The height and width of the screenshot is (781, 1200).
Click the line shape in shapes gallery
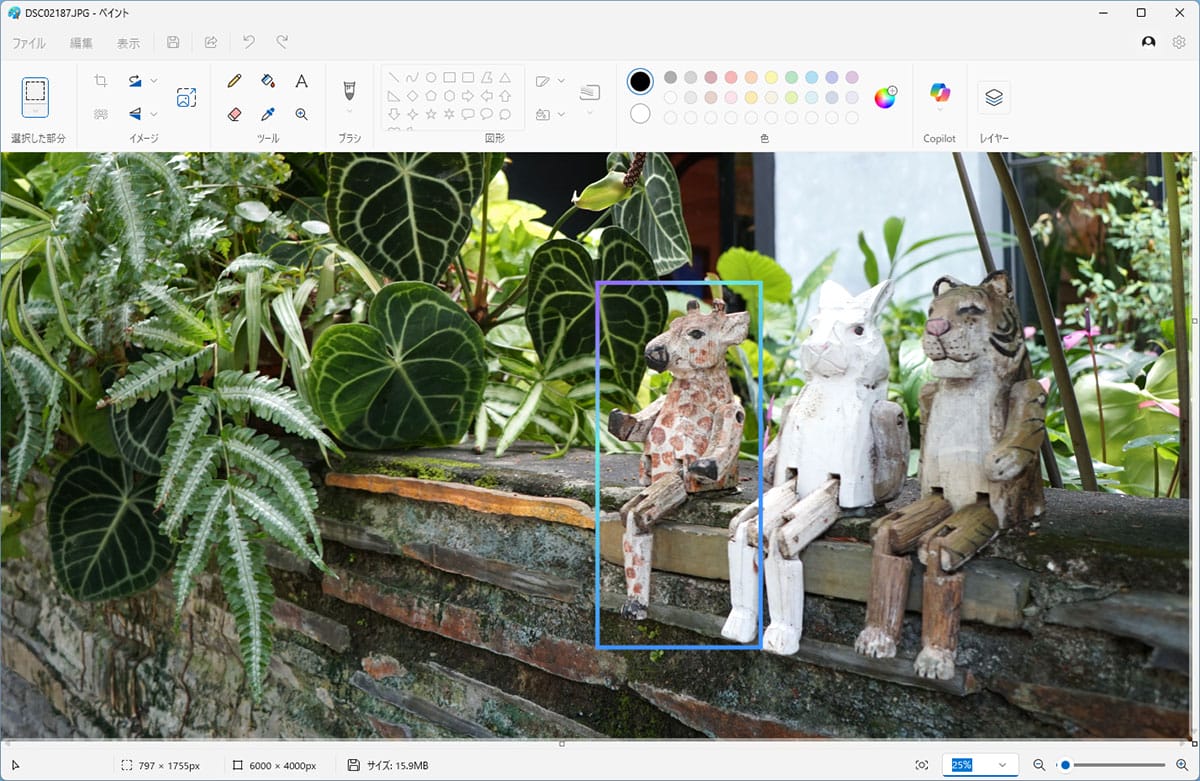tap(394, 77)
